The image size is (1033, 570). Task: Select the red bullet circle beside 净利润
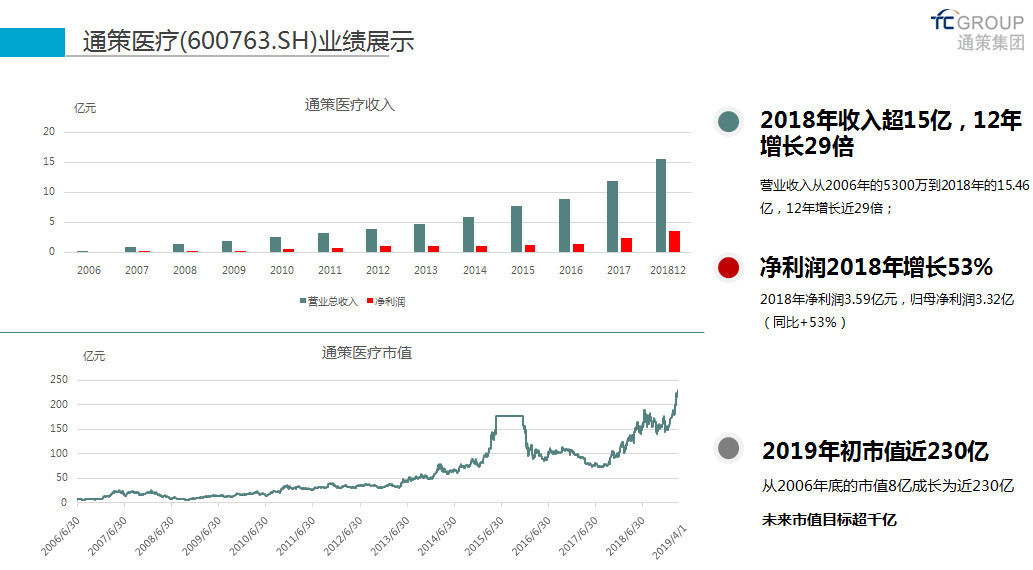click(x=728, y=268)
